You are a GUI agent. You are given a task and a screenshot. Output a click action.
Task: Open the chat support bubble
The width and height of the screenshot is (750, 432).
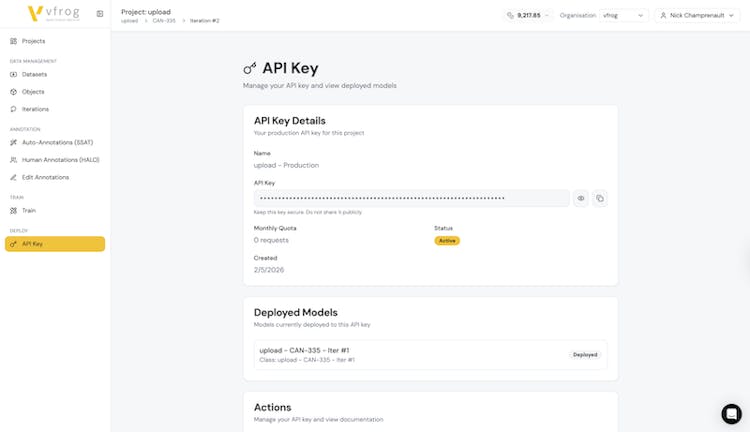[731, 413]
